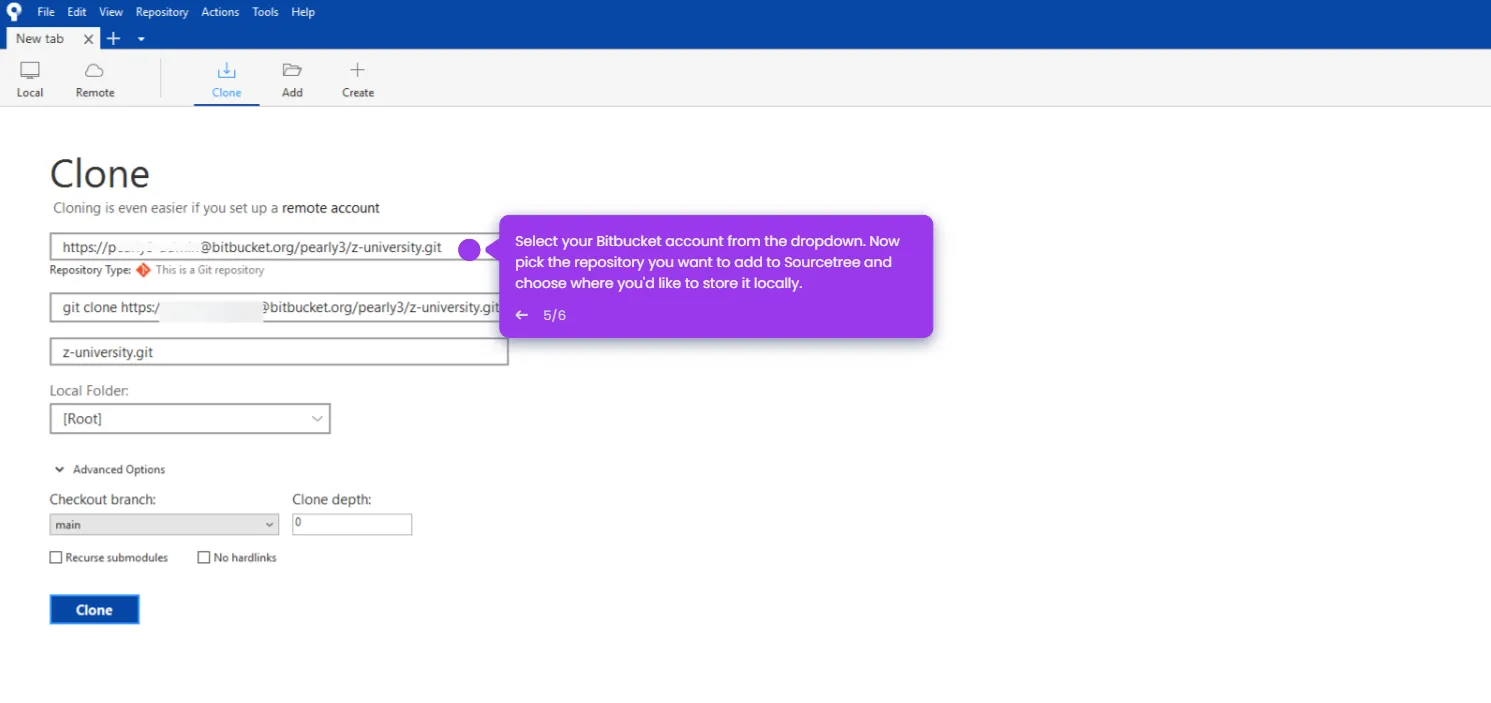Image resolution: width=1491 pixels, height=703 pixels.
Task: Follow the remote account link
Action: (x=331, y=208)
